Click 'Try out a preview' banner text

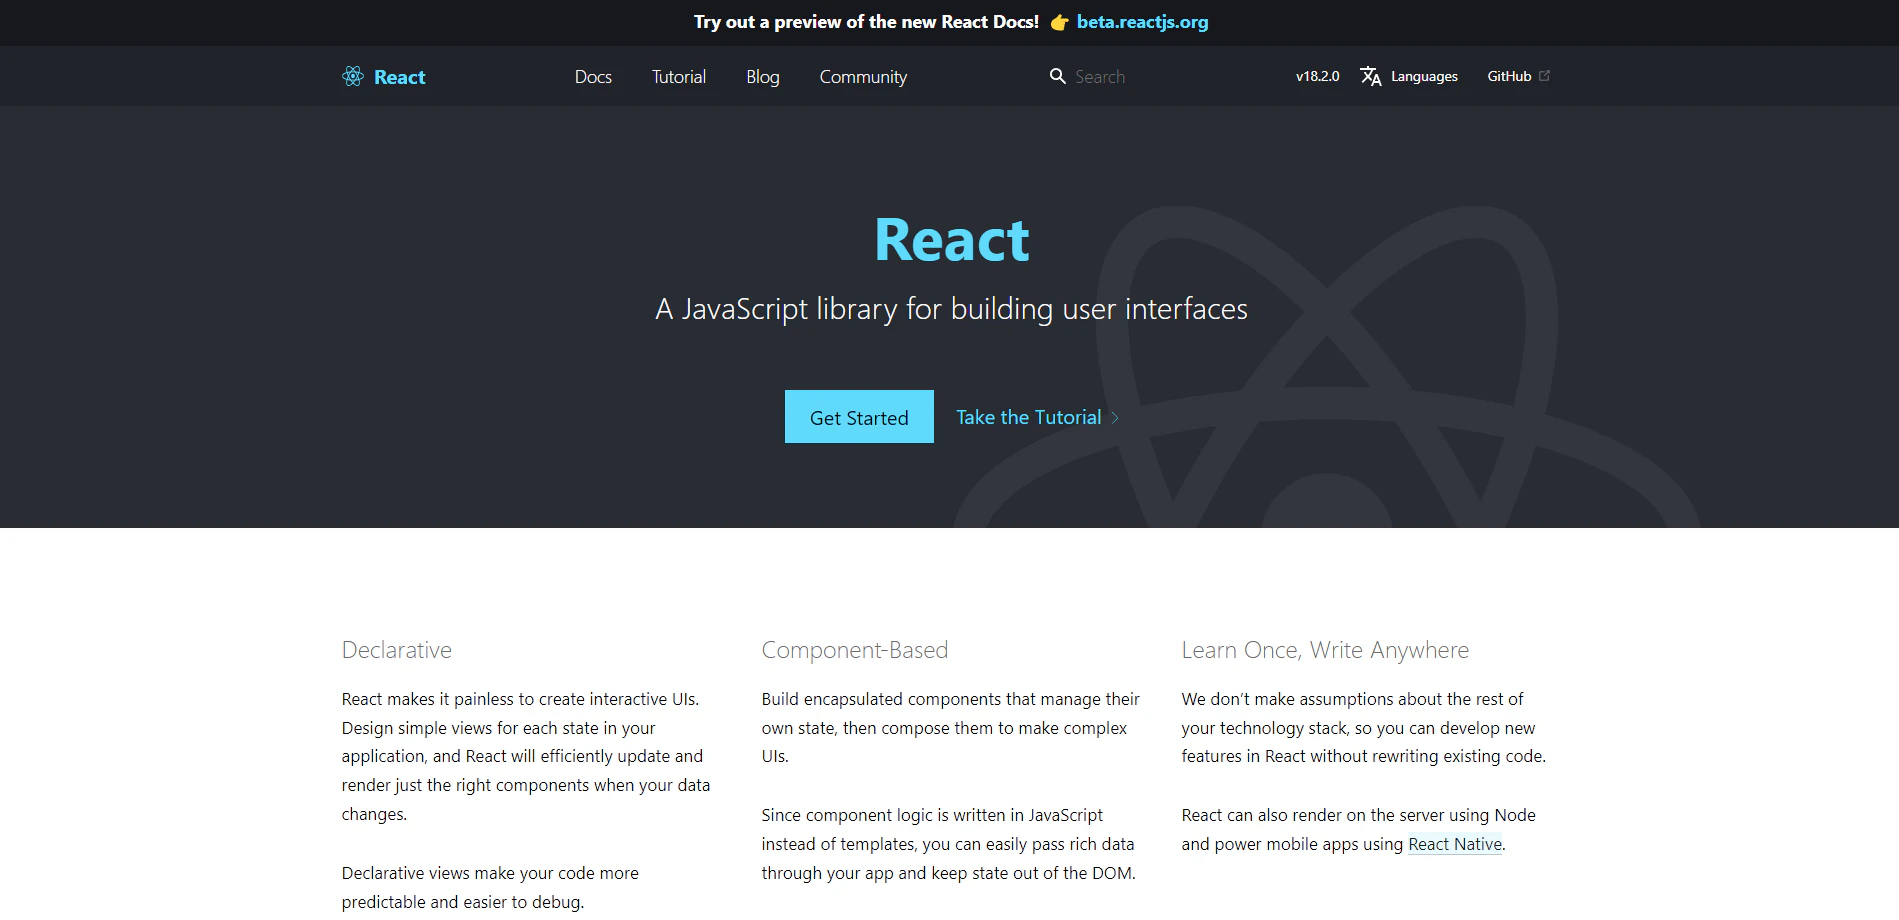[866, 22]
